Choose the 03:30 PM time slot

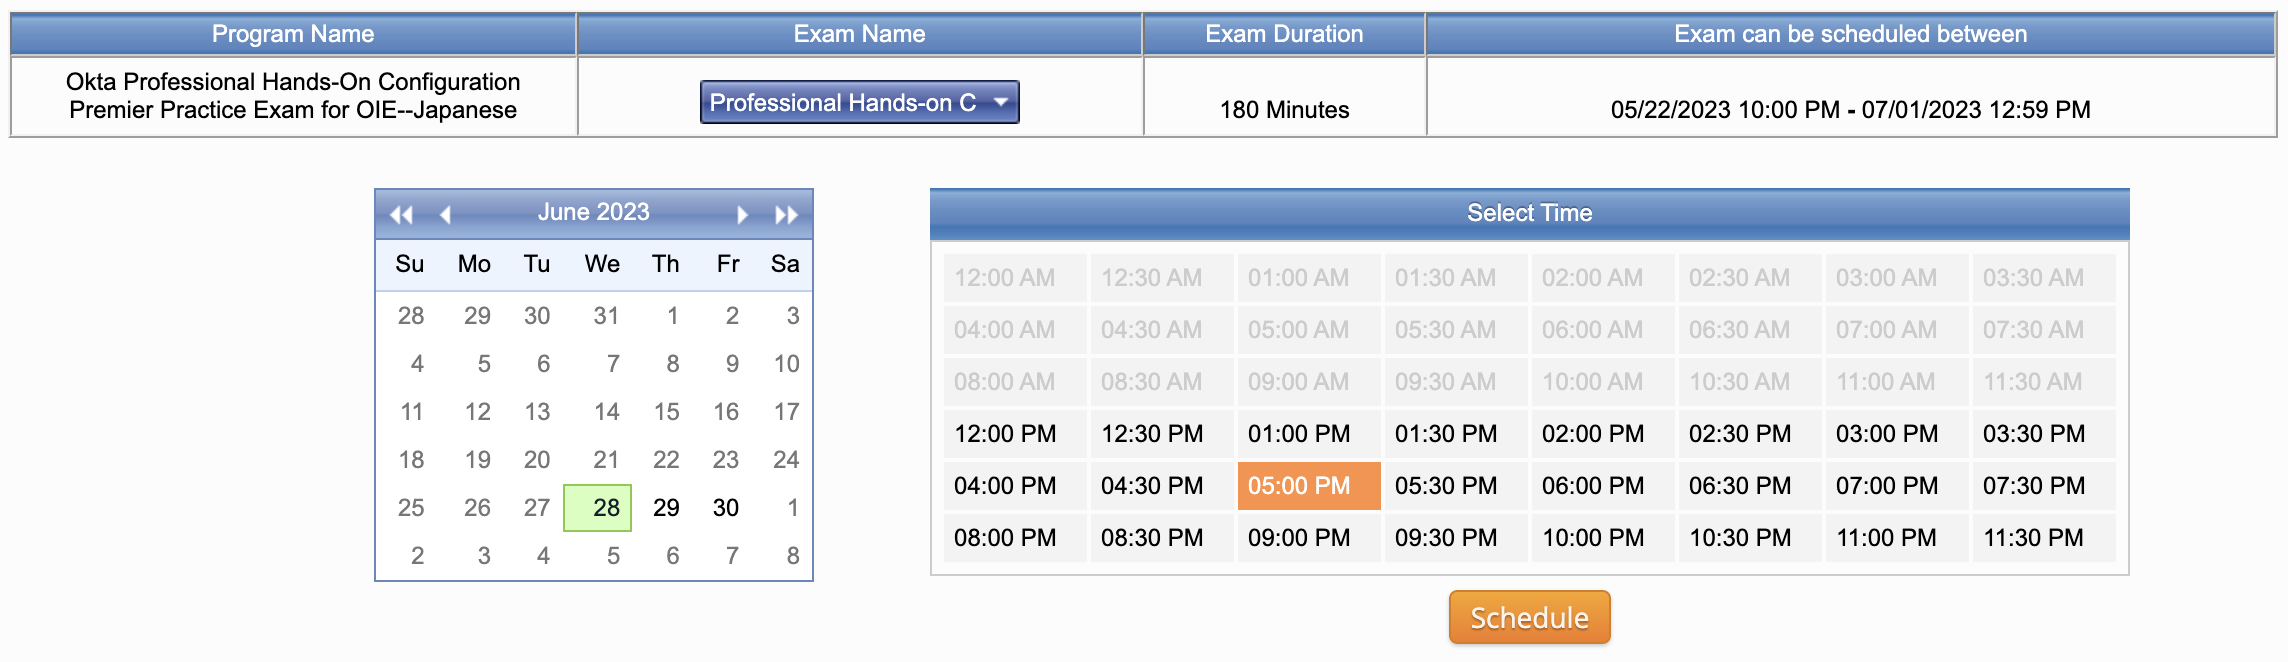[2033, 434]
